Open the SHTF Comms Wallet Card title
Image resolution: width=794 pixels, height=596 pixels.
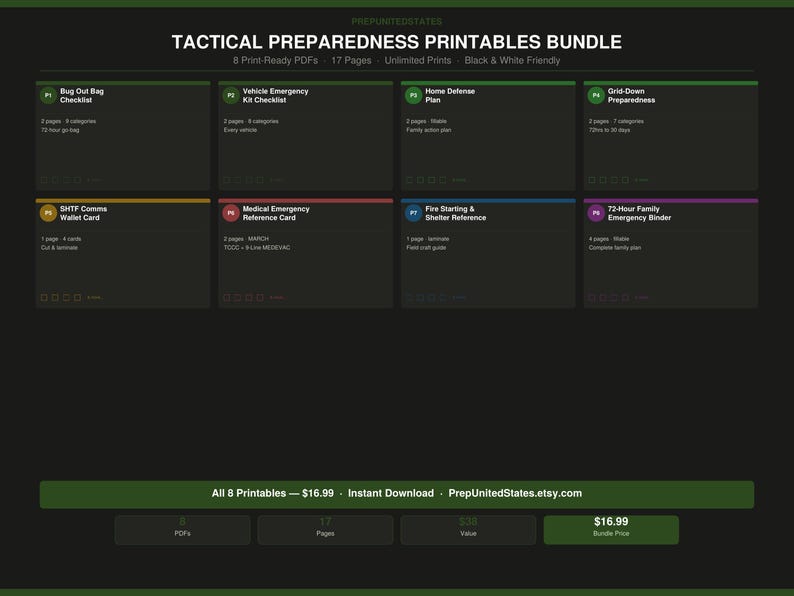tap(84, 213)
